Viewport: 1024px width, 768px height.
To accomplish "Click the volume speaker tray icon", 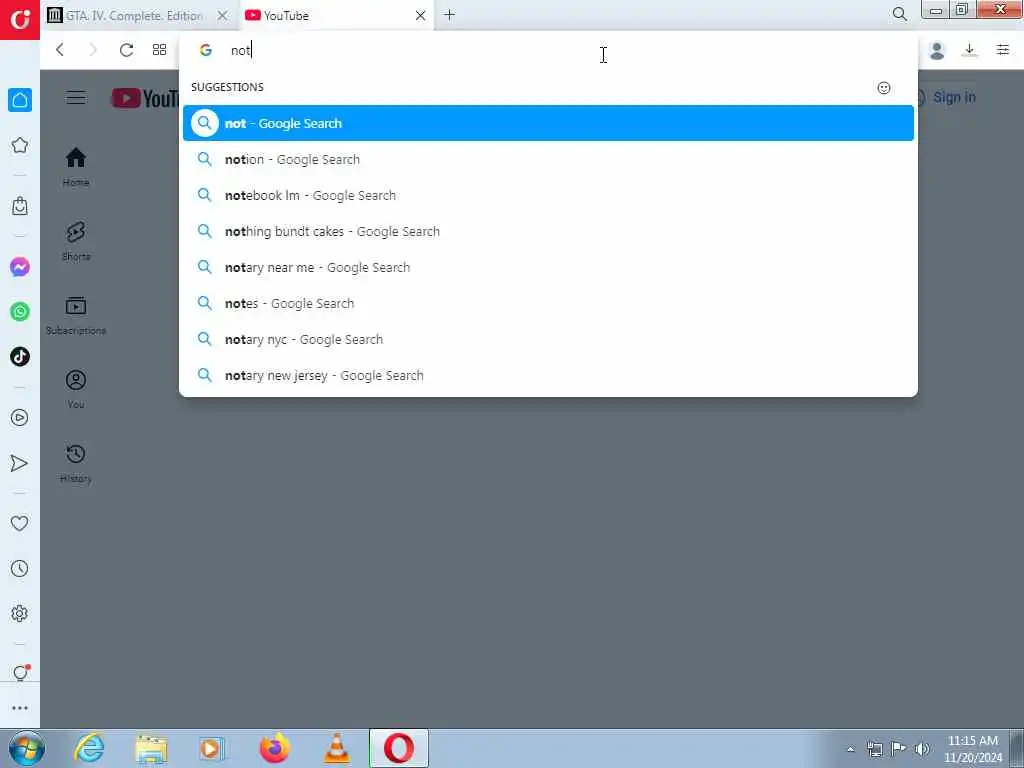I will [x=921, y=749].
